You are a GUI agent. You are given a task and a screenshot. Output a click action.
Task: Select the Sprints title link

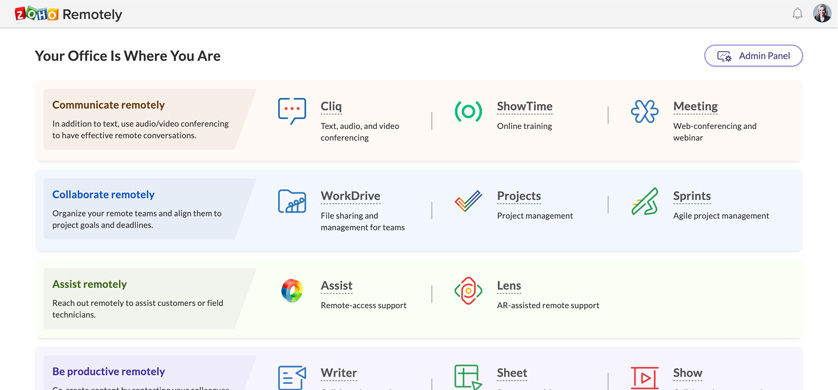(x=692, y=196)
